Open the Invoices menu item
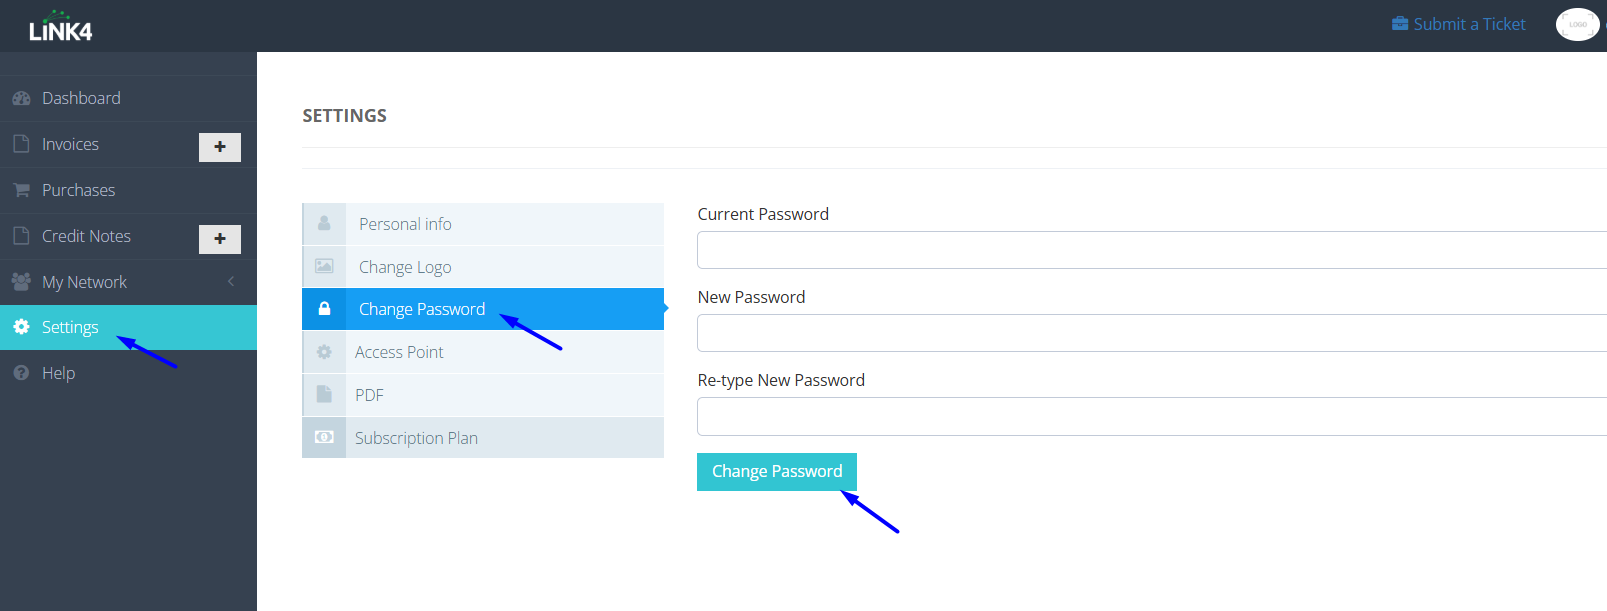Image resolution: width=1607 pixels, height=611 pixels. [70, 144]
